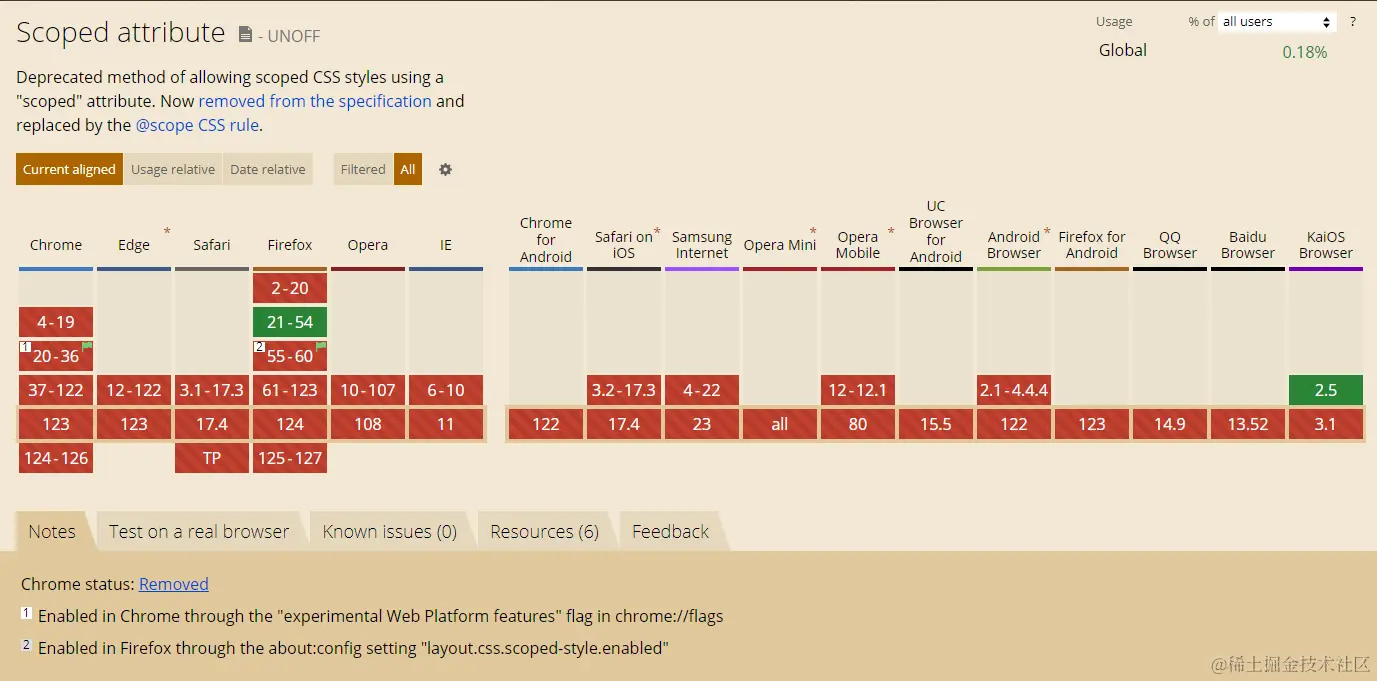Open the Notes tab

tap(52, 532)
